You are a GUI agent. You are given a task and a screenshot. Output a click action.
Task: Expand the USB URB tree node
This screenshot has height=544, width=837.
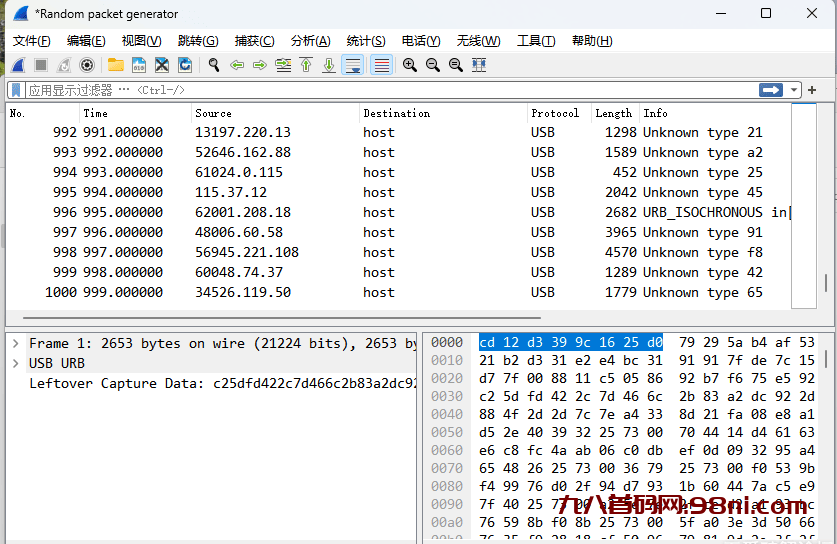(x=15, y=363)
